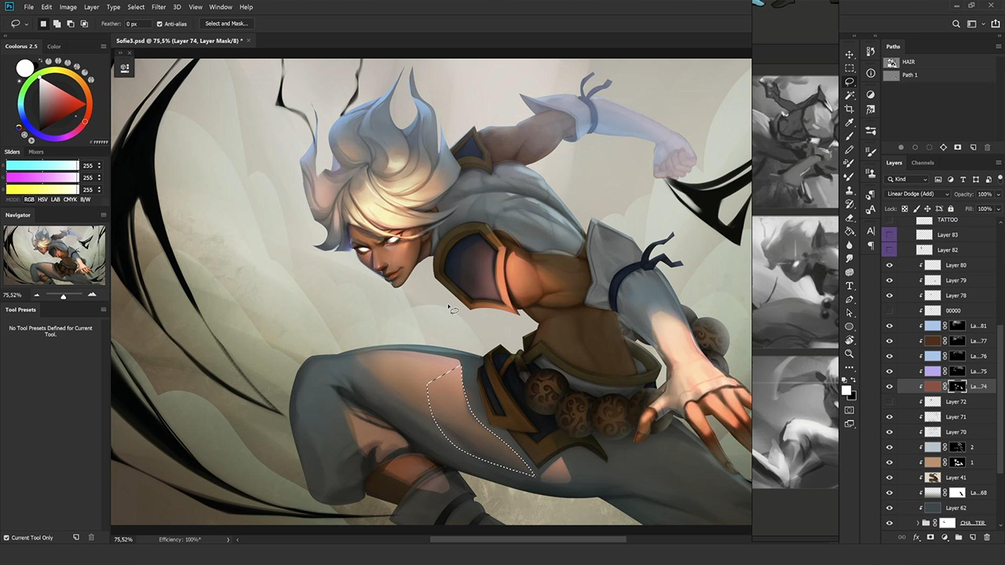
Task: Select the Eraser tool
Action: click(x=849, y=218)
